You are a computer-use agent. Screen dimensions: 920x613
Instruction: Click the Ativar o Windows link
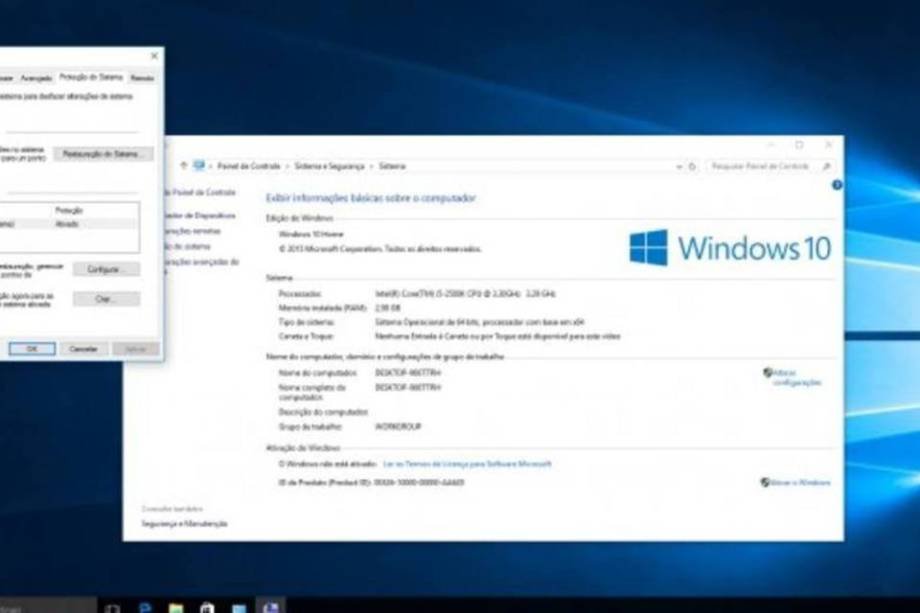tap(800, 483)
